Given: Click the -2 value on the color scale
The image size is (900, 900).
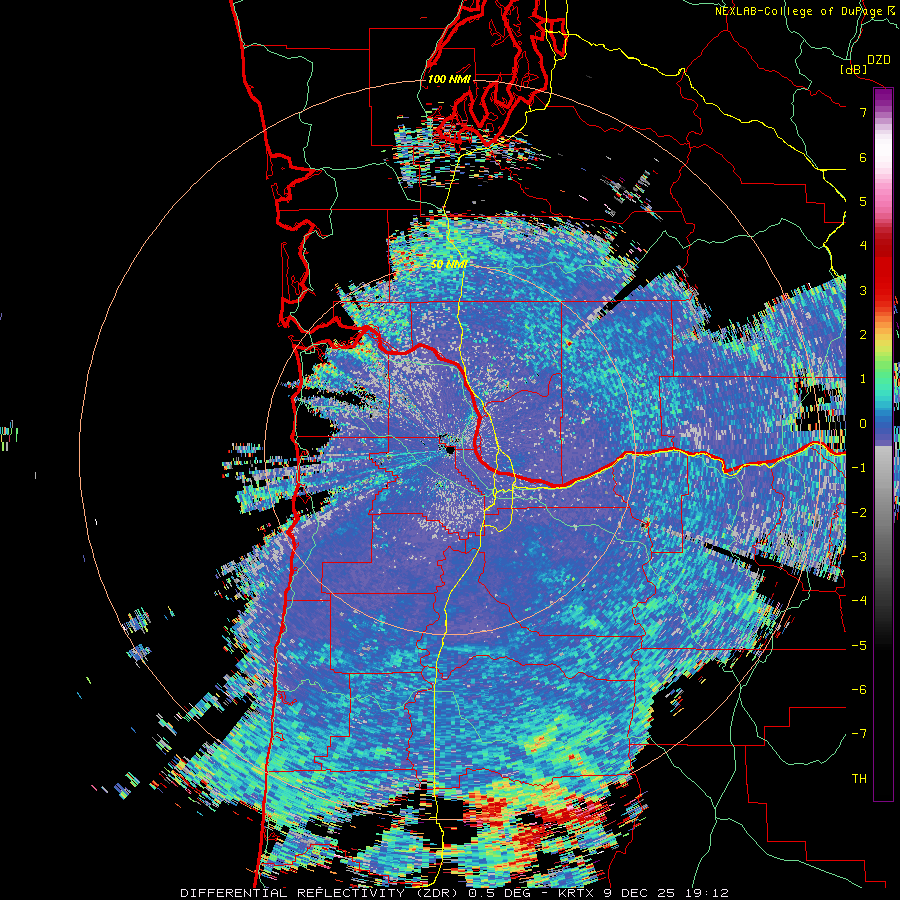Looking at the screenshot, I should (x=859, y=513).
